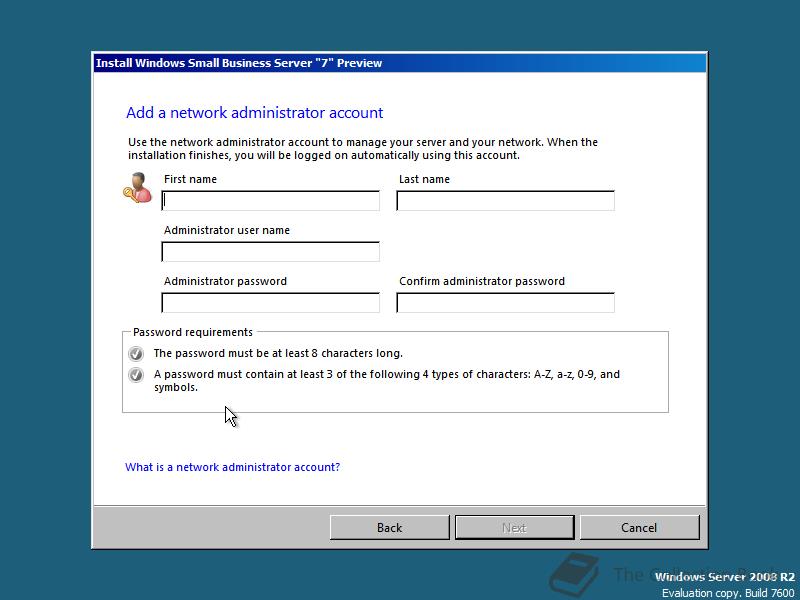Select the Administrator user name field
Image resolution: width=800 pixels, height=600 pixels.
[270, 252]
